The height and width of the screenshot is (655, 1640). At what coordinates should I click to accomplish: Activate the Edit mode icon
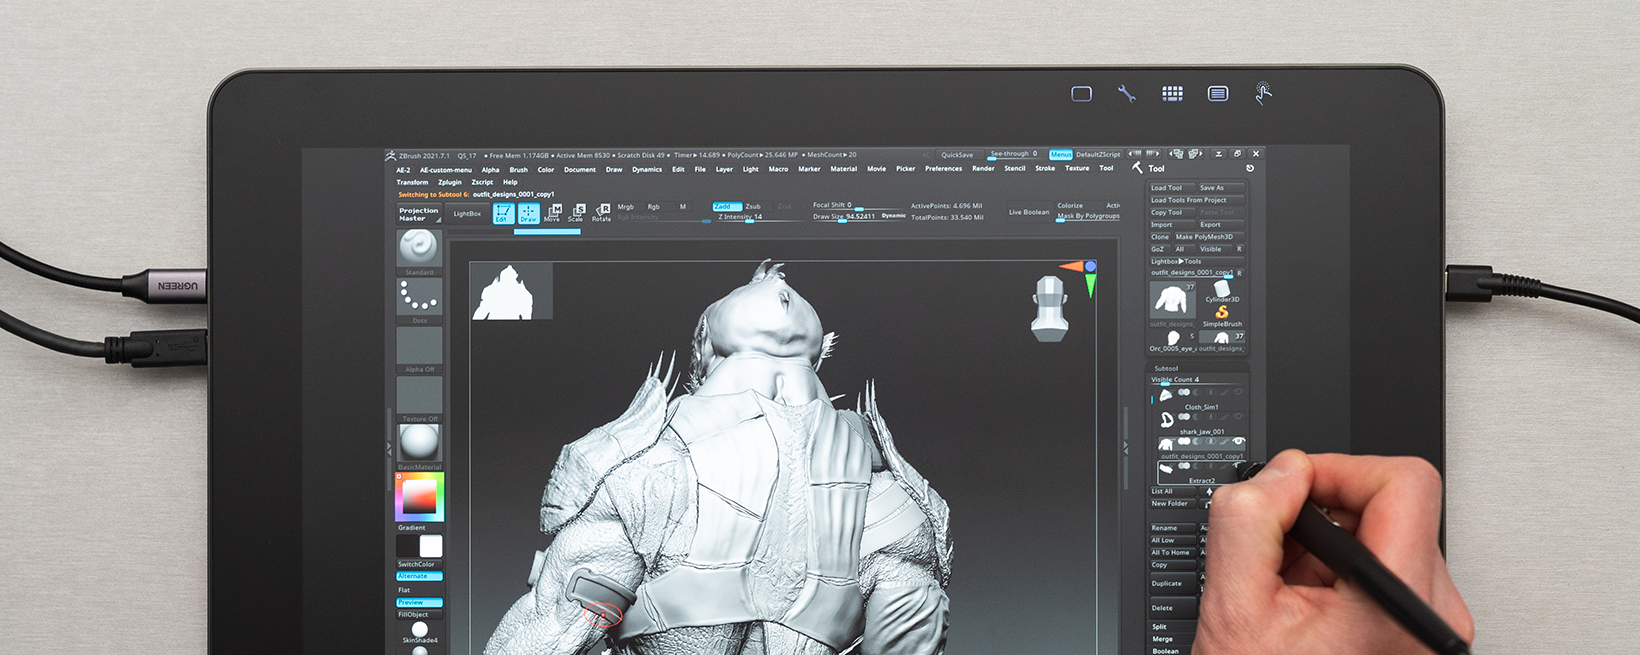(503, 213)
